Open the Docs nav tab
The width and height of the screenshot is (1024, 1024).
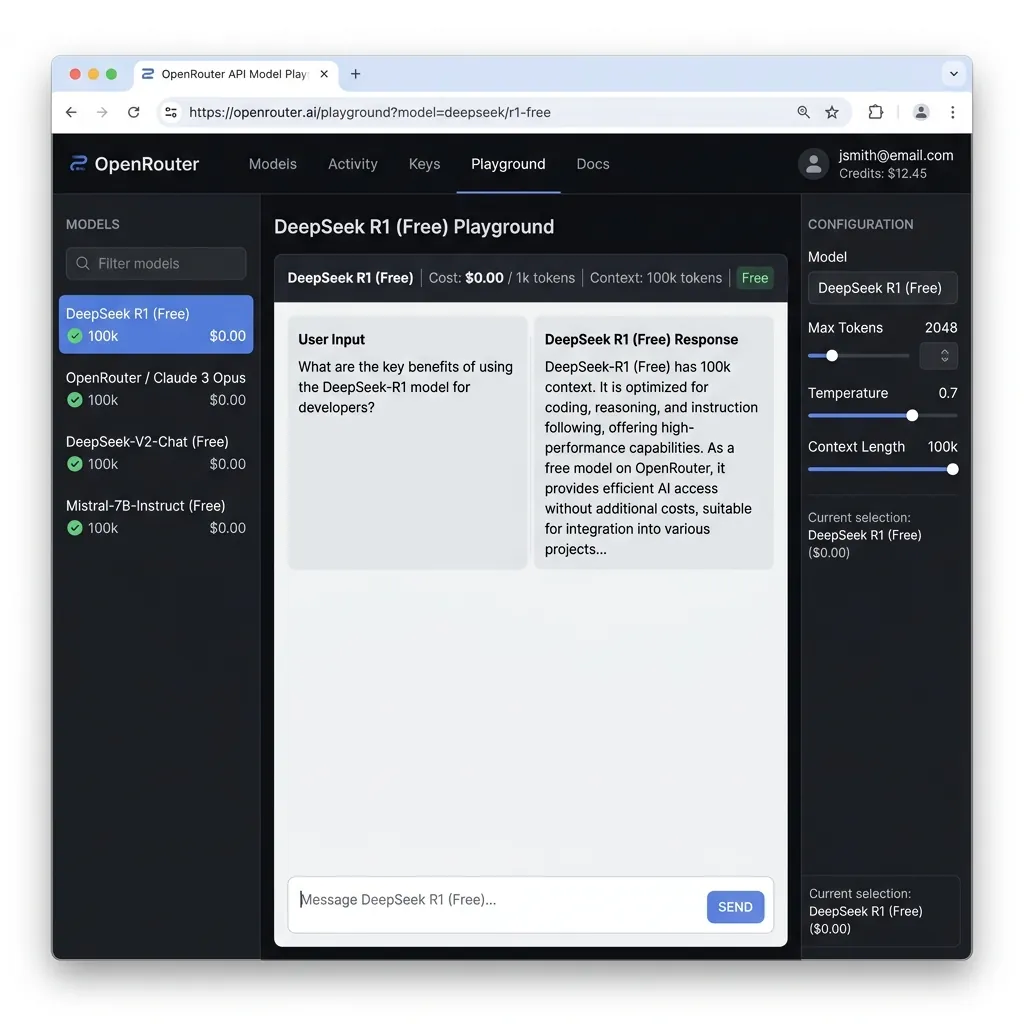[593, 164]
